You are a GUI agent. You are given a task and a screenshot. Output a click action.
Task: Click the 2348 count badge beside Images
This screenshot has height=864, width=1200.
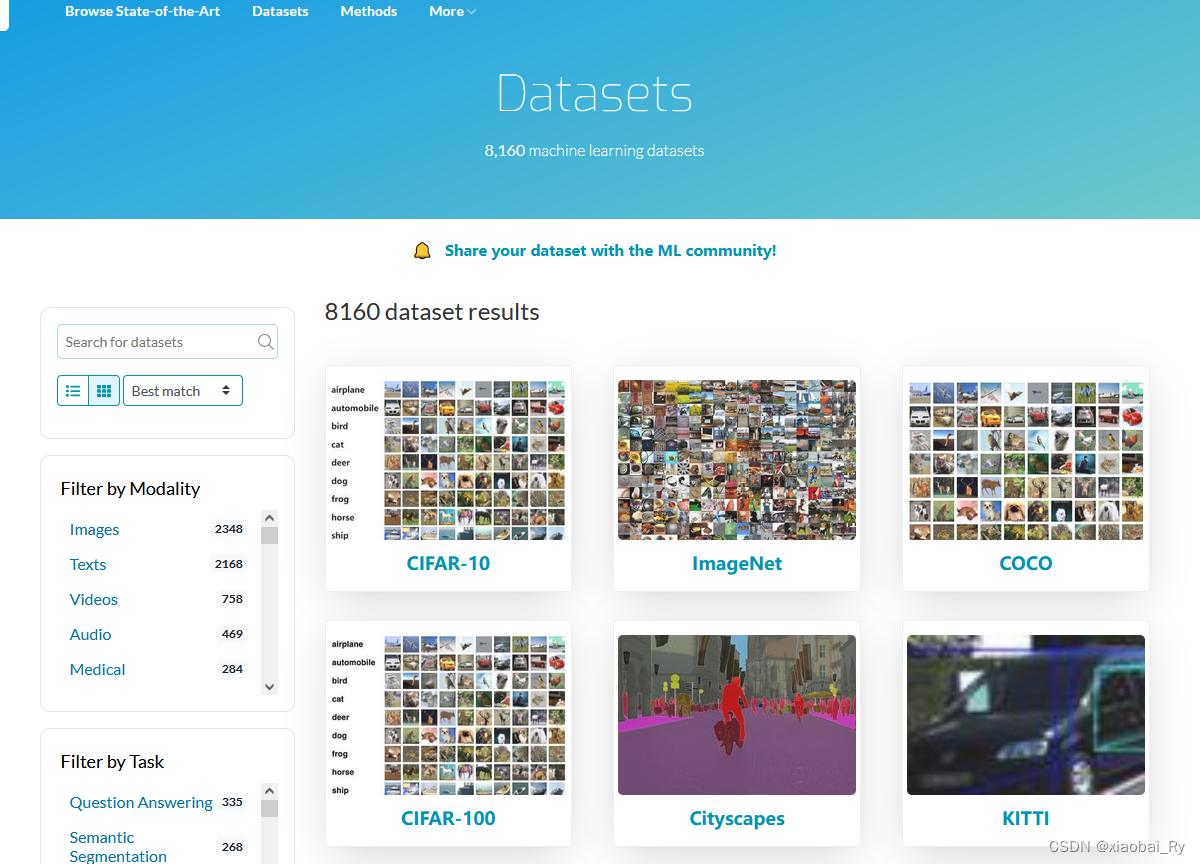pyautogui.click(x=229, y=529)
